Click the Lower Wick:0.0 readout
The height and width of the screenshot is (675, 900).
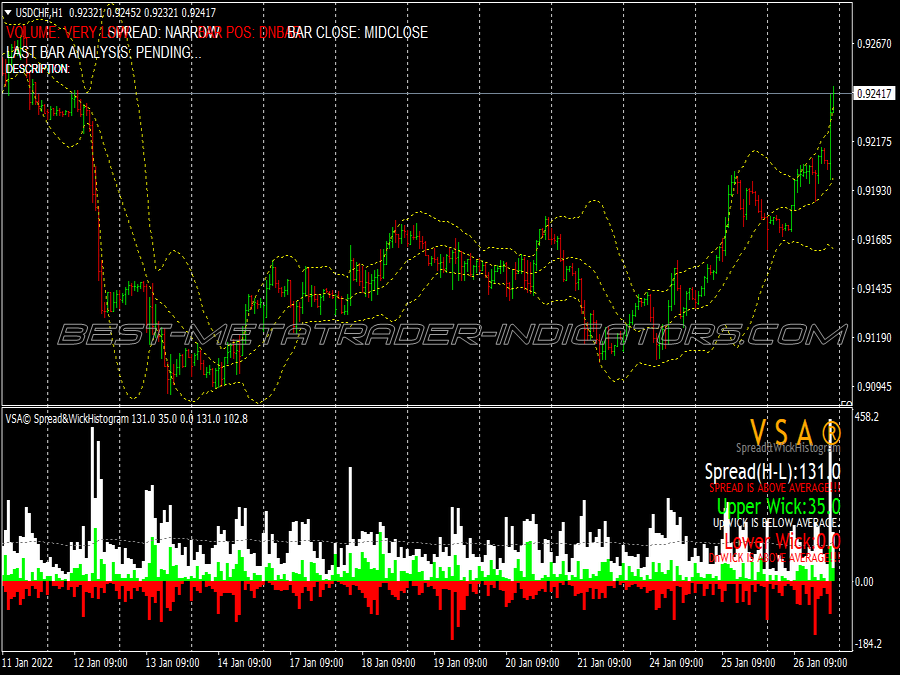pos(782,541)
